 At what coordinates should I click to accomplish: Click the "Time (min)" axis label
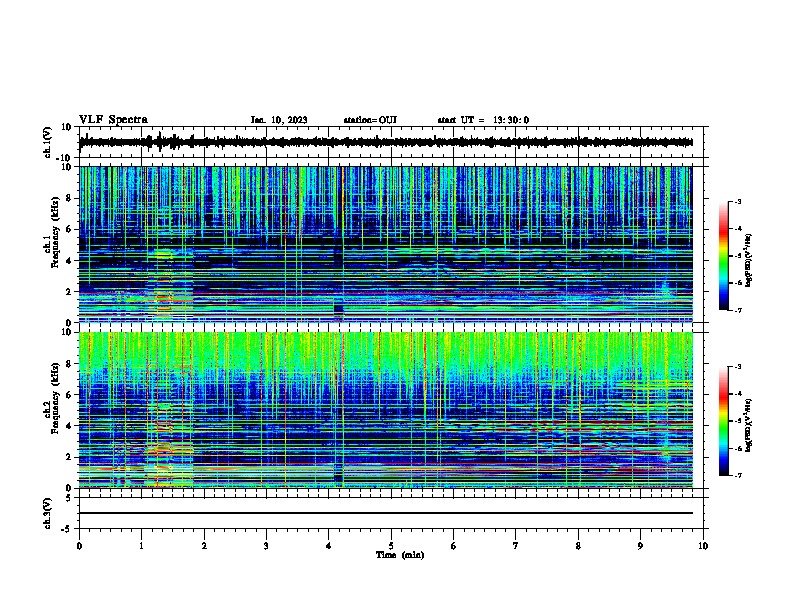coord(400,555)
